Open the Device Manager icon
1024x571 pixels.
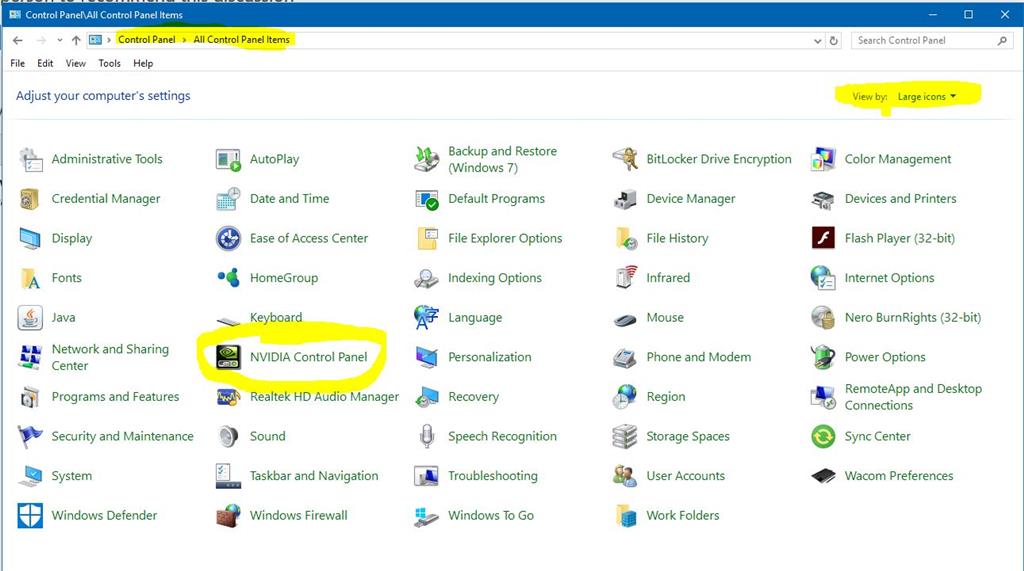click(625, 199)
